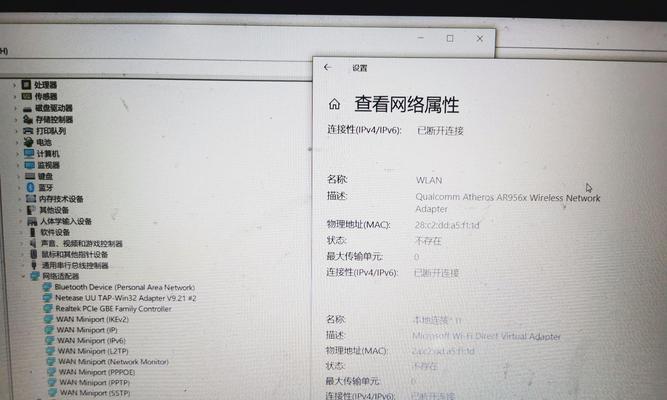This screenshot has width=667, height=400.
Task: Expand the 其他设备 tree node
Action: pyautogui.click(x=20, y=210)
